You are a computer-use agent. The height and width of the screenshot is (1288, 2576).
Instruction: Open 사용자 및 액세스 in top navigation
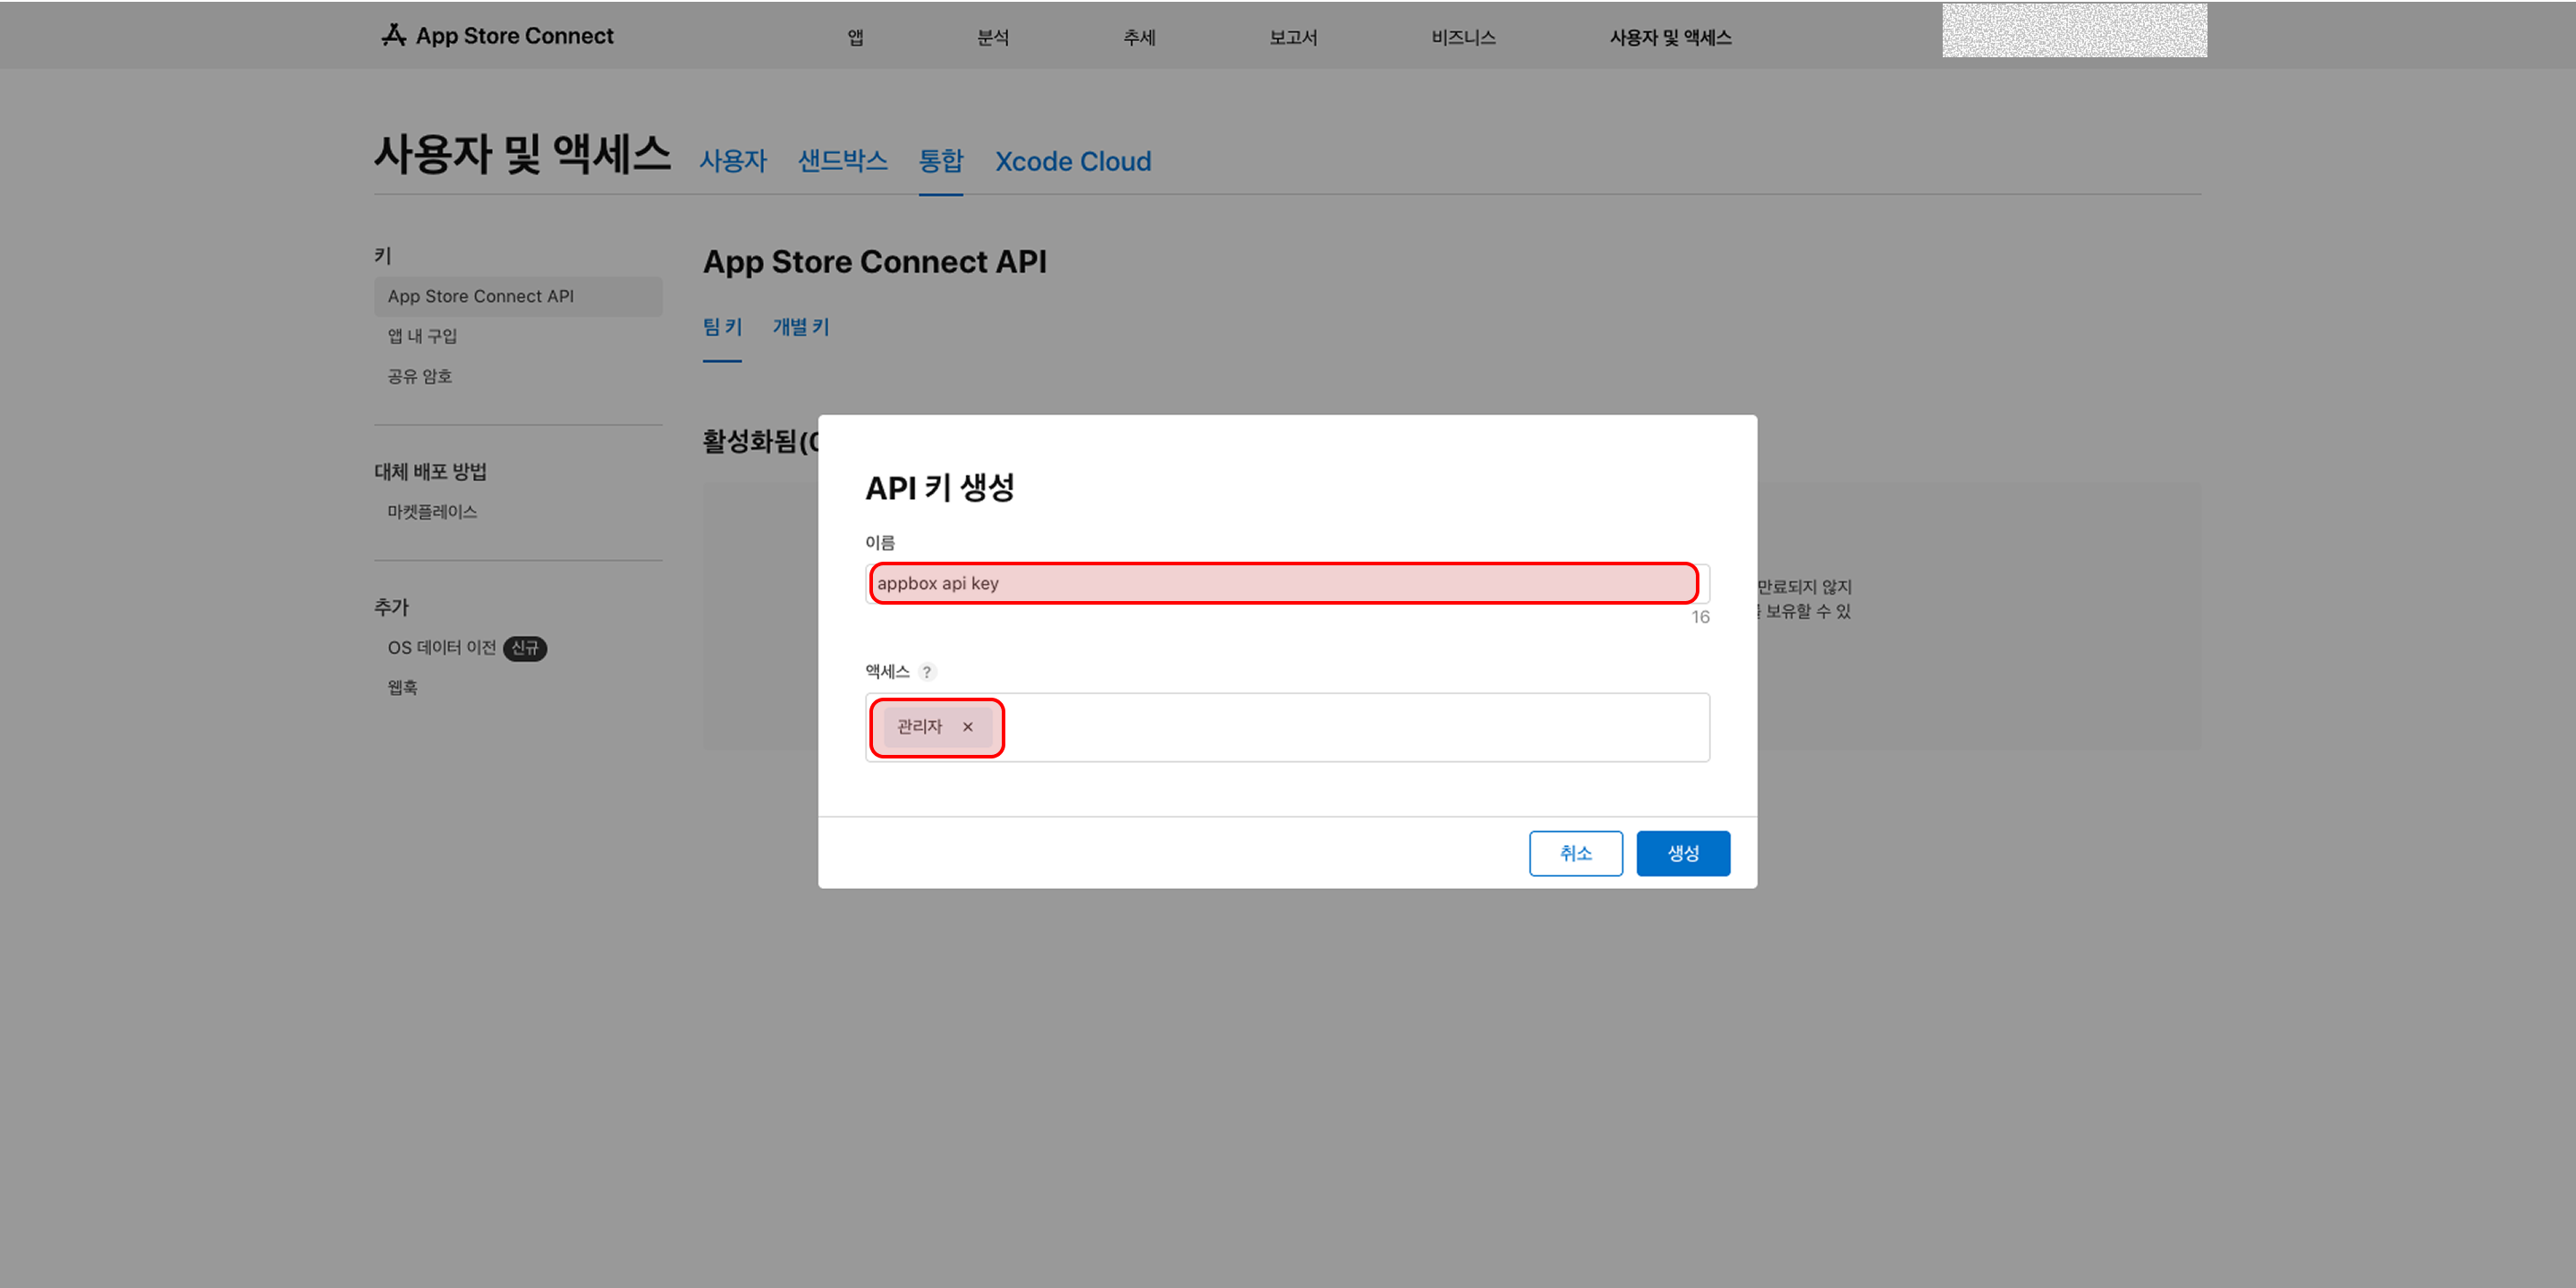[1670, 37]
